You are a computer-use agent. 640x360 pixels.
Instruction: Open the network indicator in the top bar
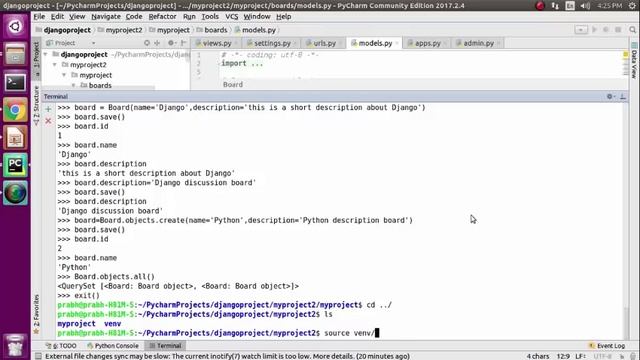pyautogui.click(x=555, y=6)
